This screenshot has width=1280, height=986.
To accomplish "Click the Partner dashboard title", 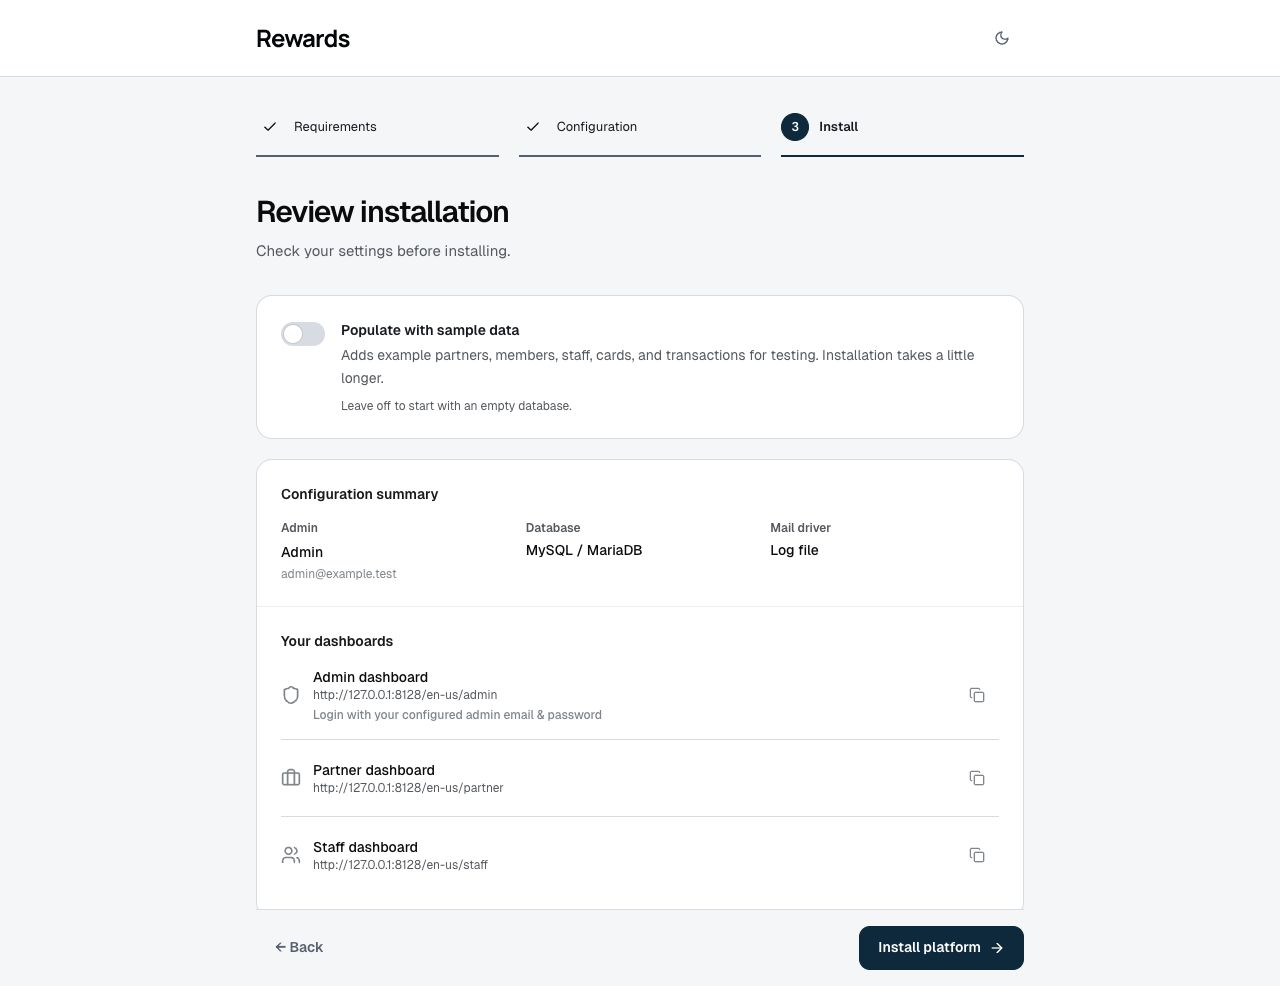I will (374, 770).
